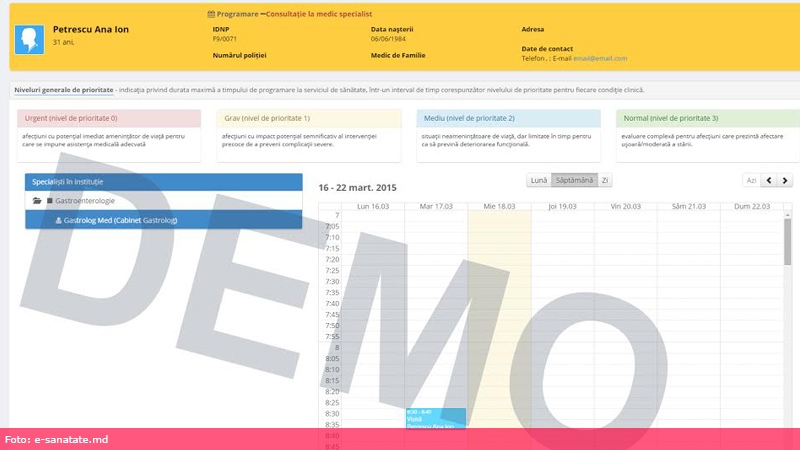Switch calendar to Zi view
800x450 pixels.
605,180
